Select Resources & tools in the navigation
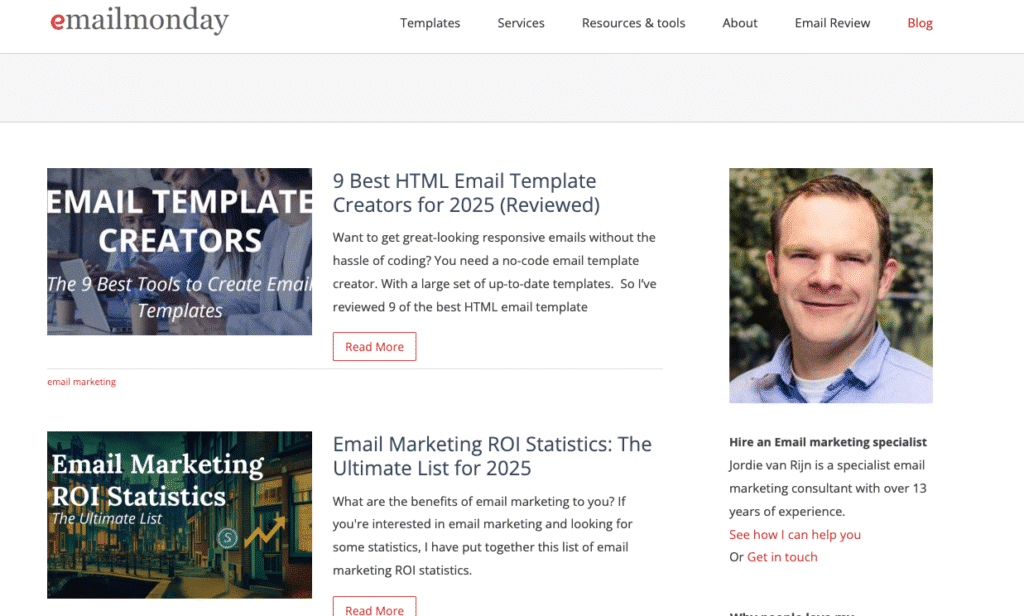The image size is (1024, 616). [x=633, y=22]
